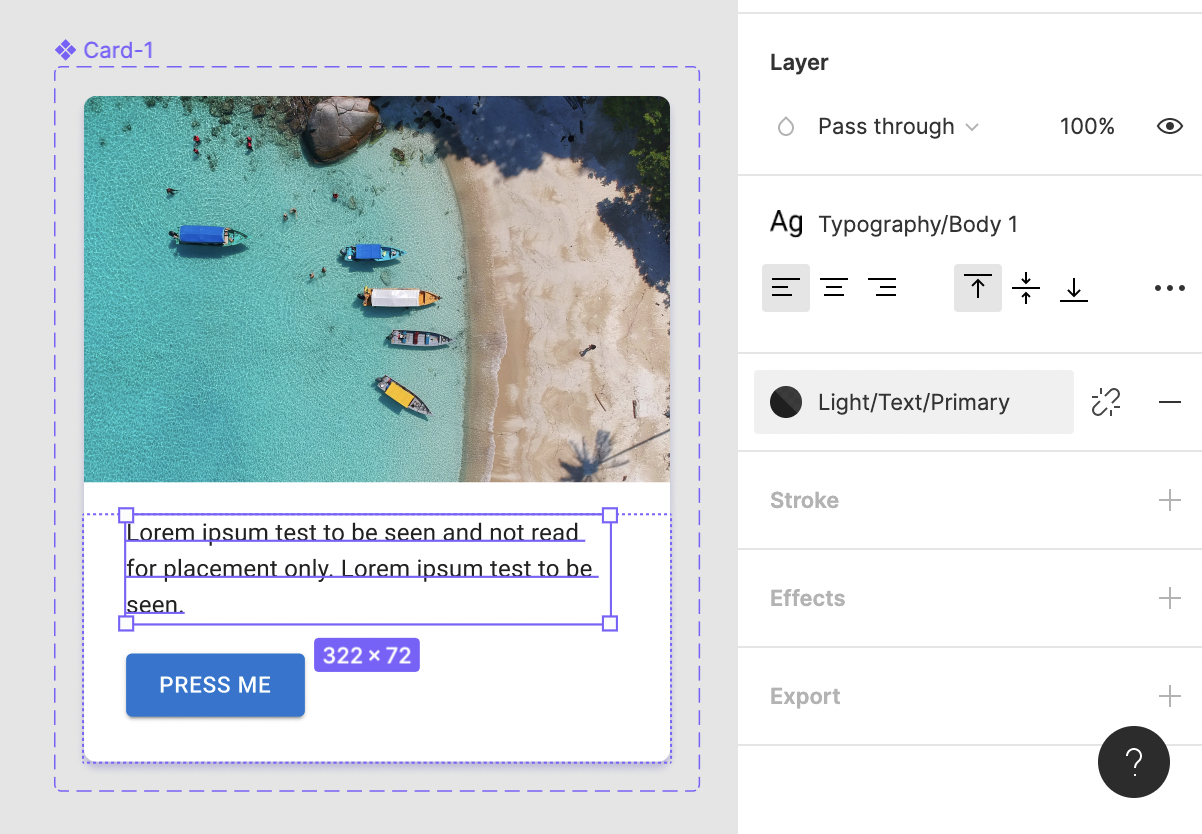Align text to top

click(978, 288)
